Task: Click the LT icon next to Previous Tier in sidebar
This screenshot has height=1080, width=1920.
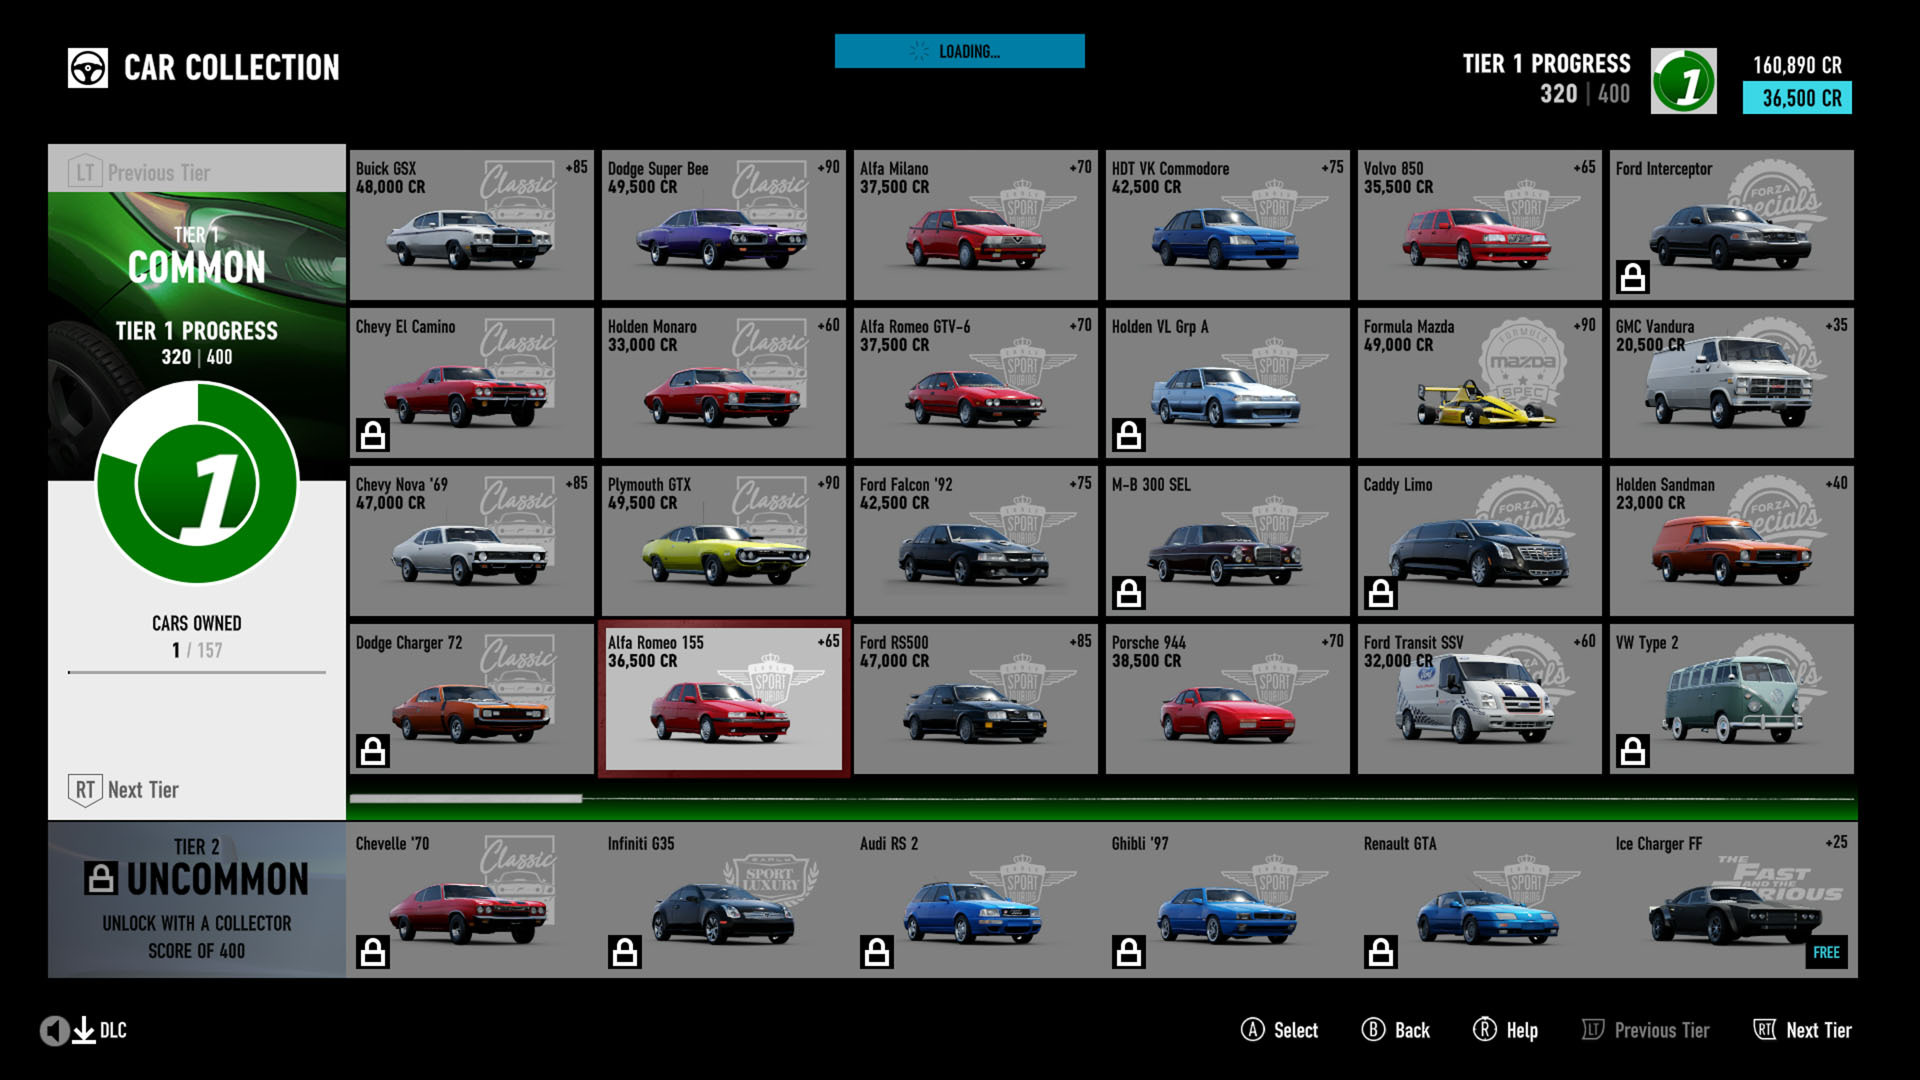Action: (85, 173)
